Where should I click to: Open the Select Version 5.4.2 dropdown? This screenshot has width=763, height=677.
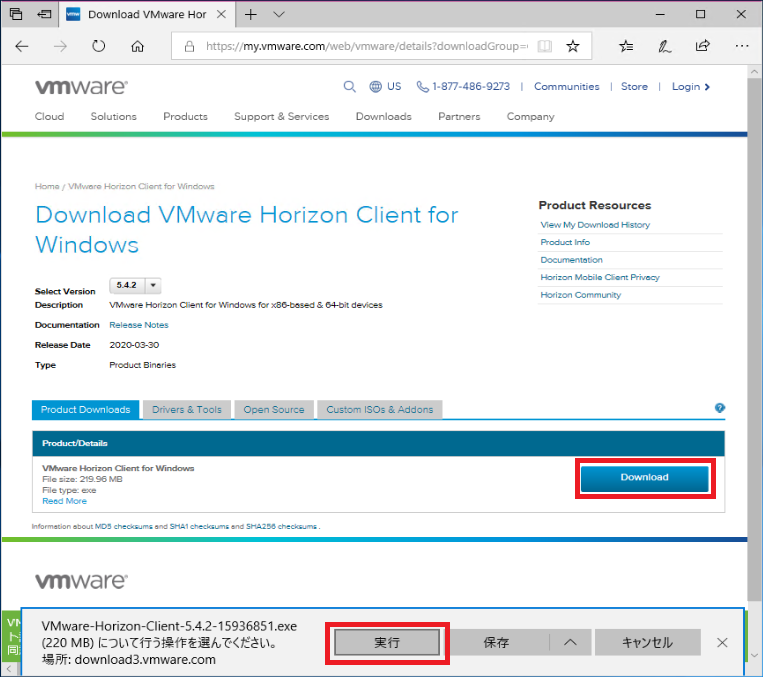135,285
